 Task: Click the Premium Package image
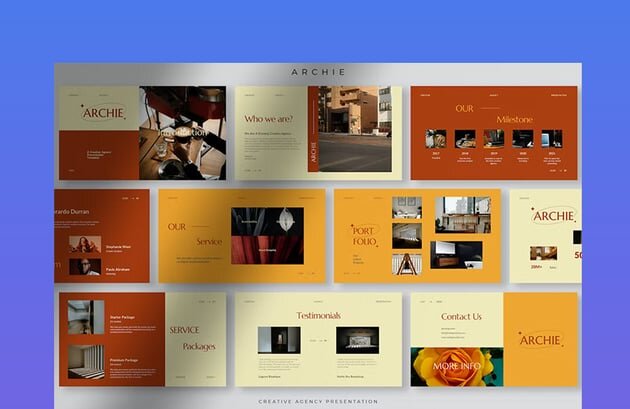pos(85,362)
